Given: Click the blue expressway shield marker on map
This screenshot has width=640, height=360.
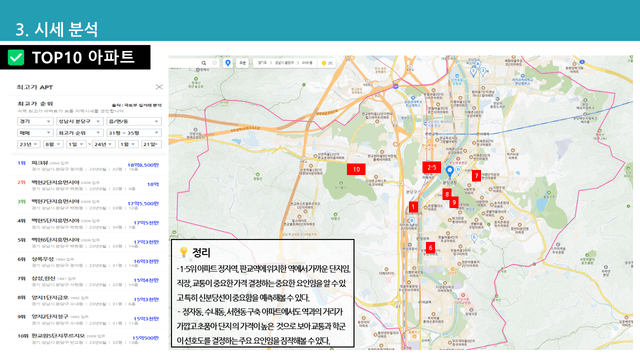Looking at the screenshot, I should 396,86.
